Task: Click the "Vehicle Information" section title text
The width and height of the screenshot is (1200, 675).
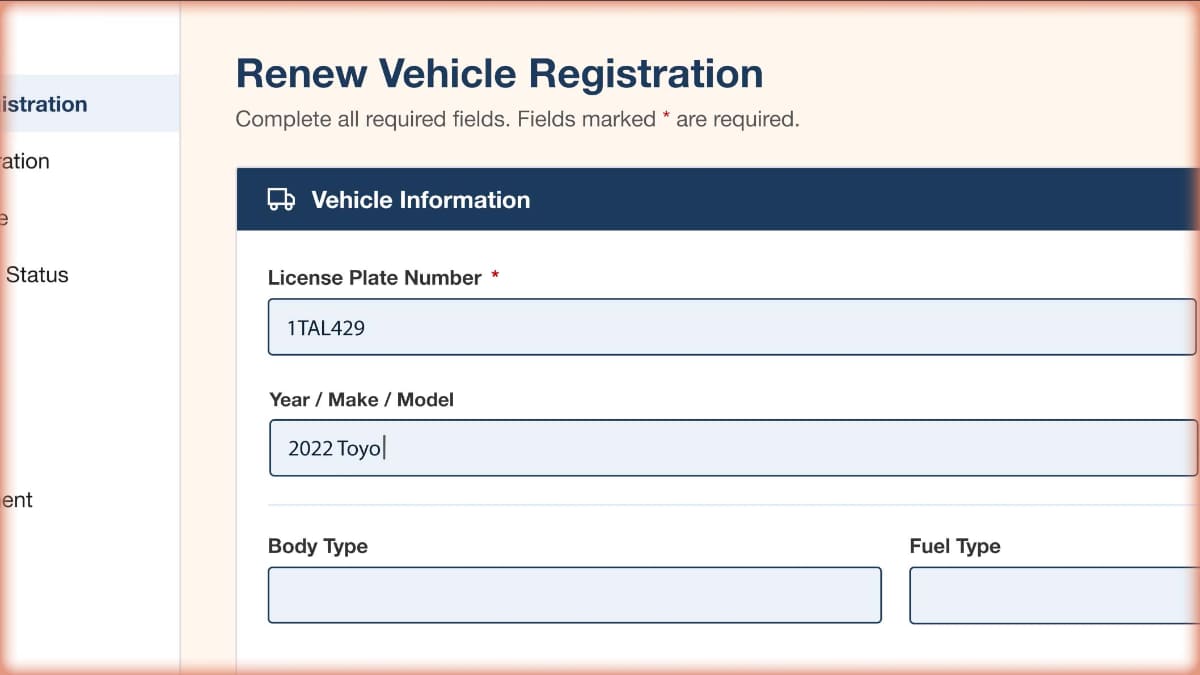Action: tap(420, 200)
